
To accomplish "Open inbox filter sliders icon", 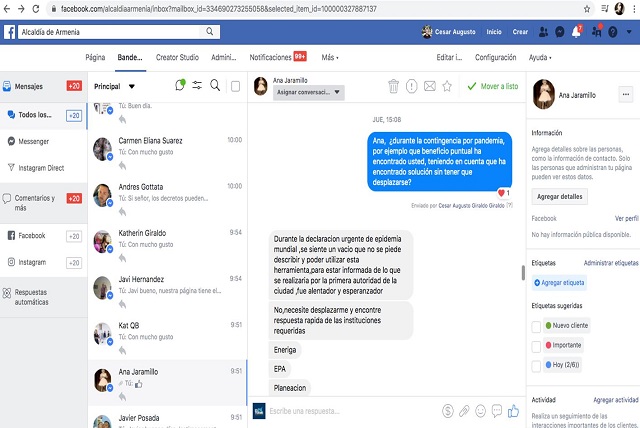I will coord(197,85).
